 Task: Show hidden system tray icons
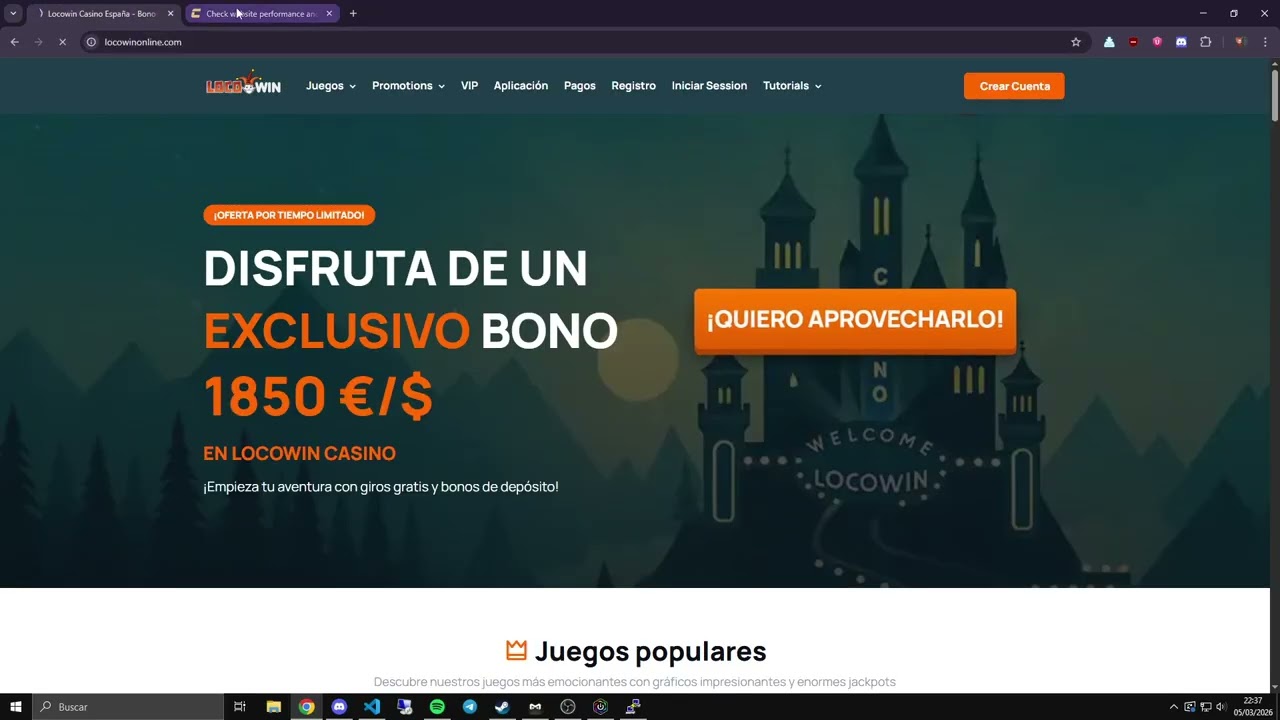tap(1174, 707)
